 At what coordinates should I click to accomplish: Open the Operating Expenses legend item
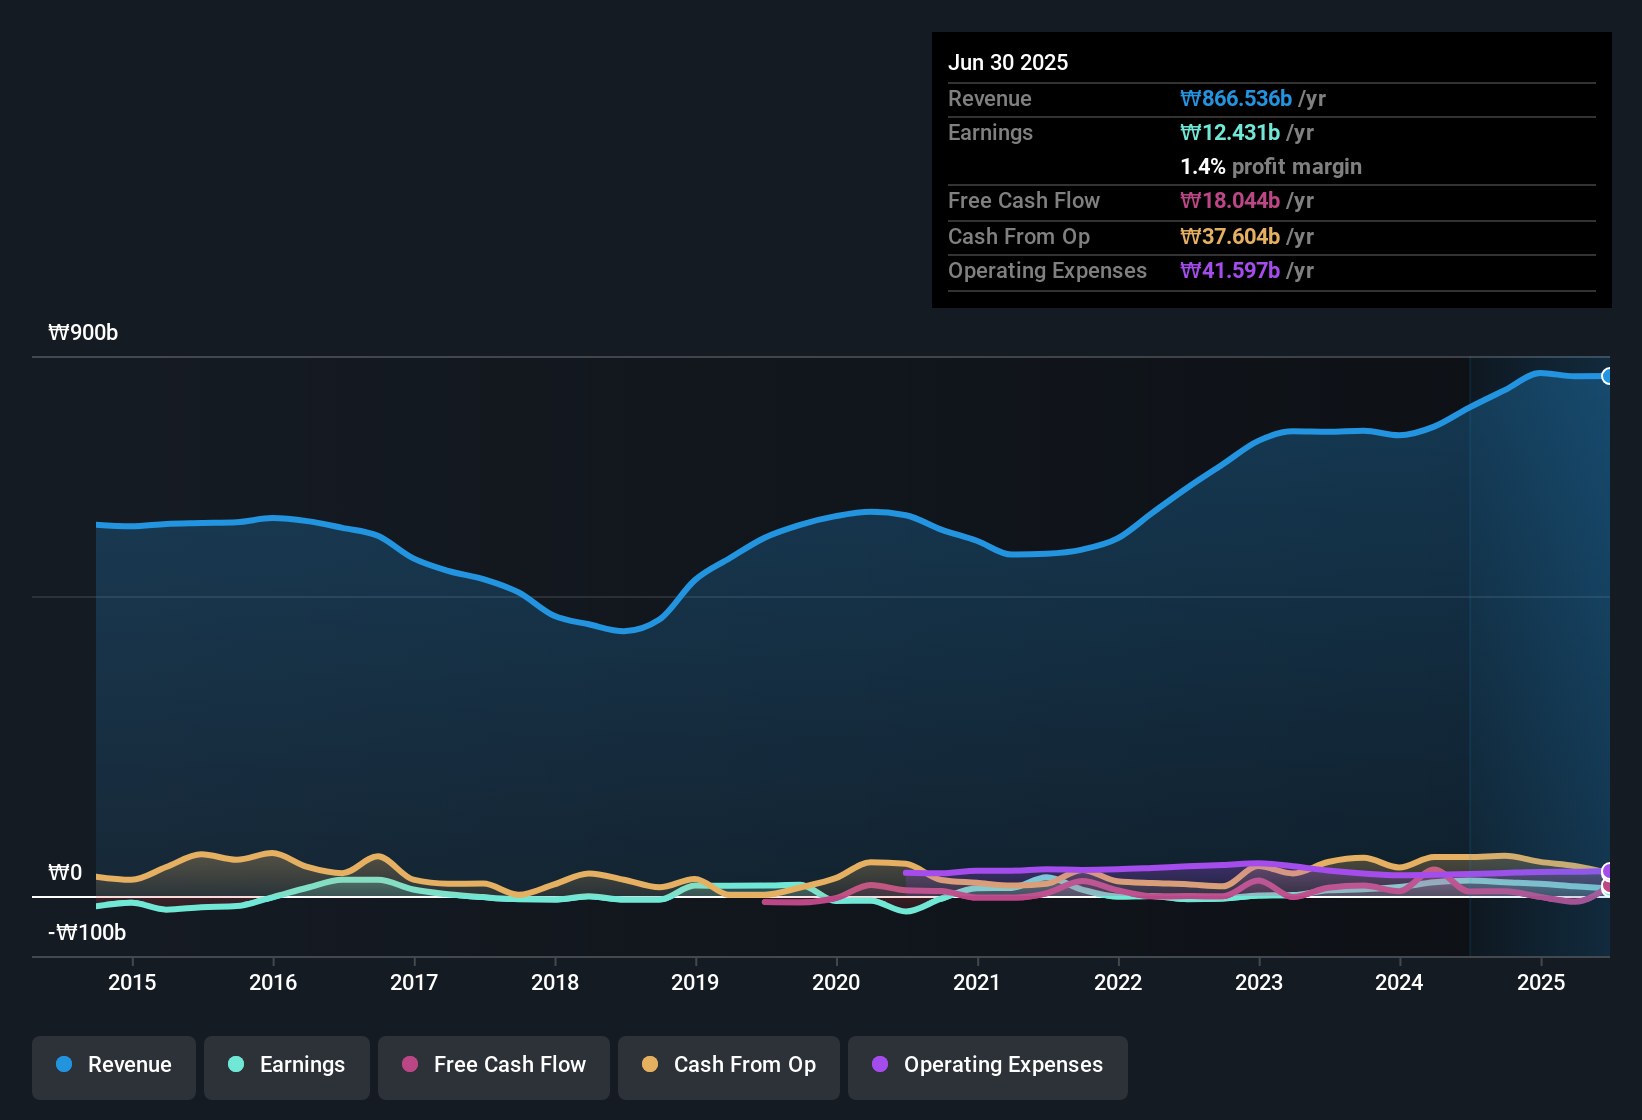(987, 1065)
